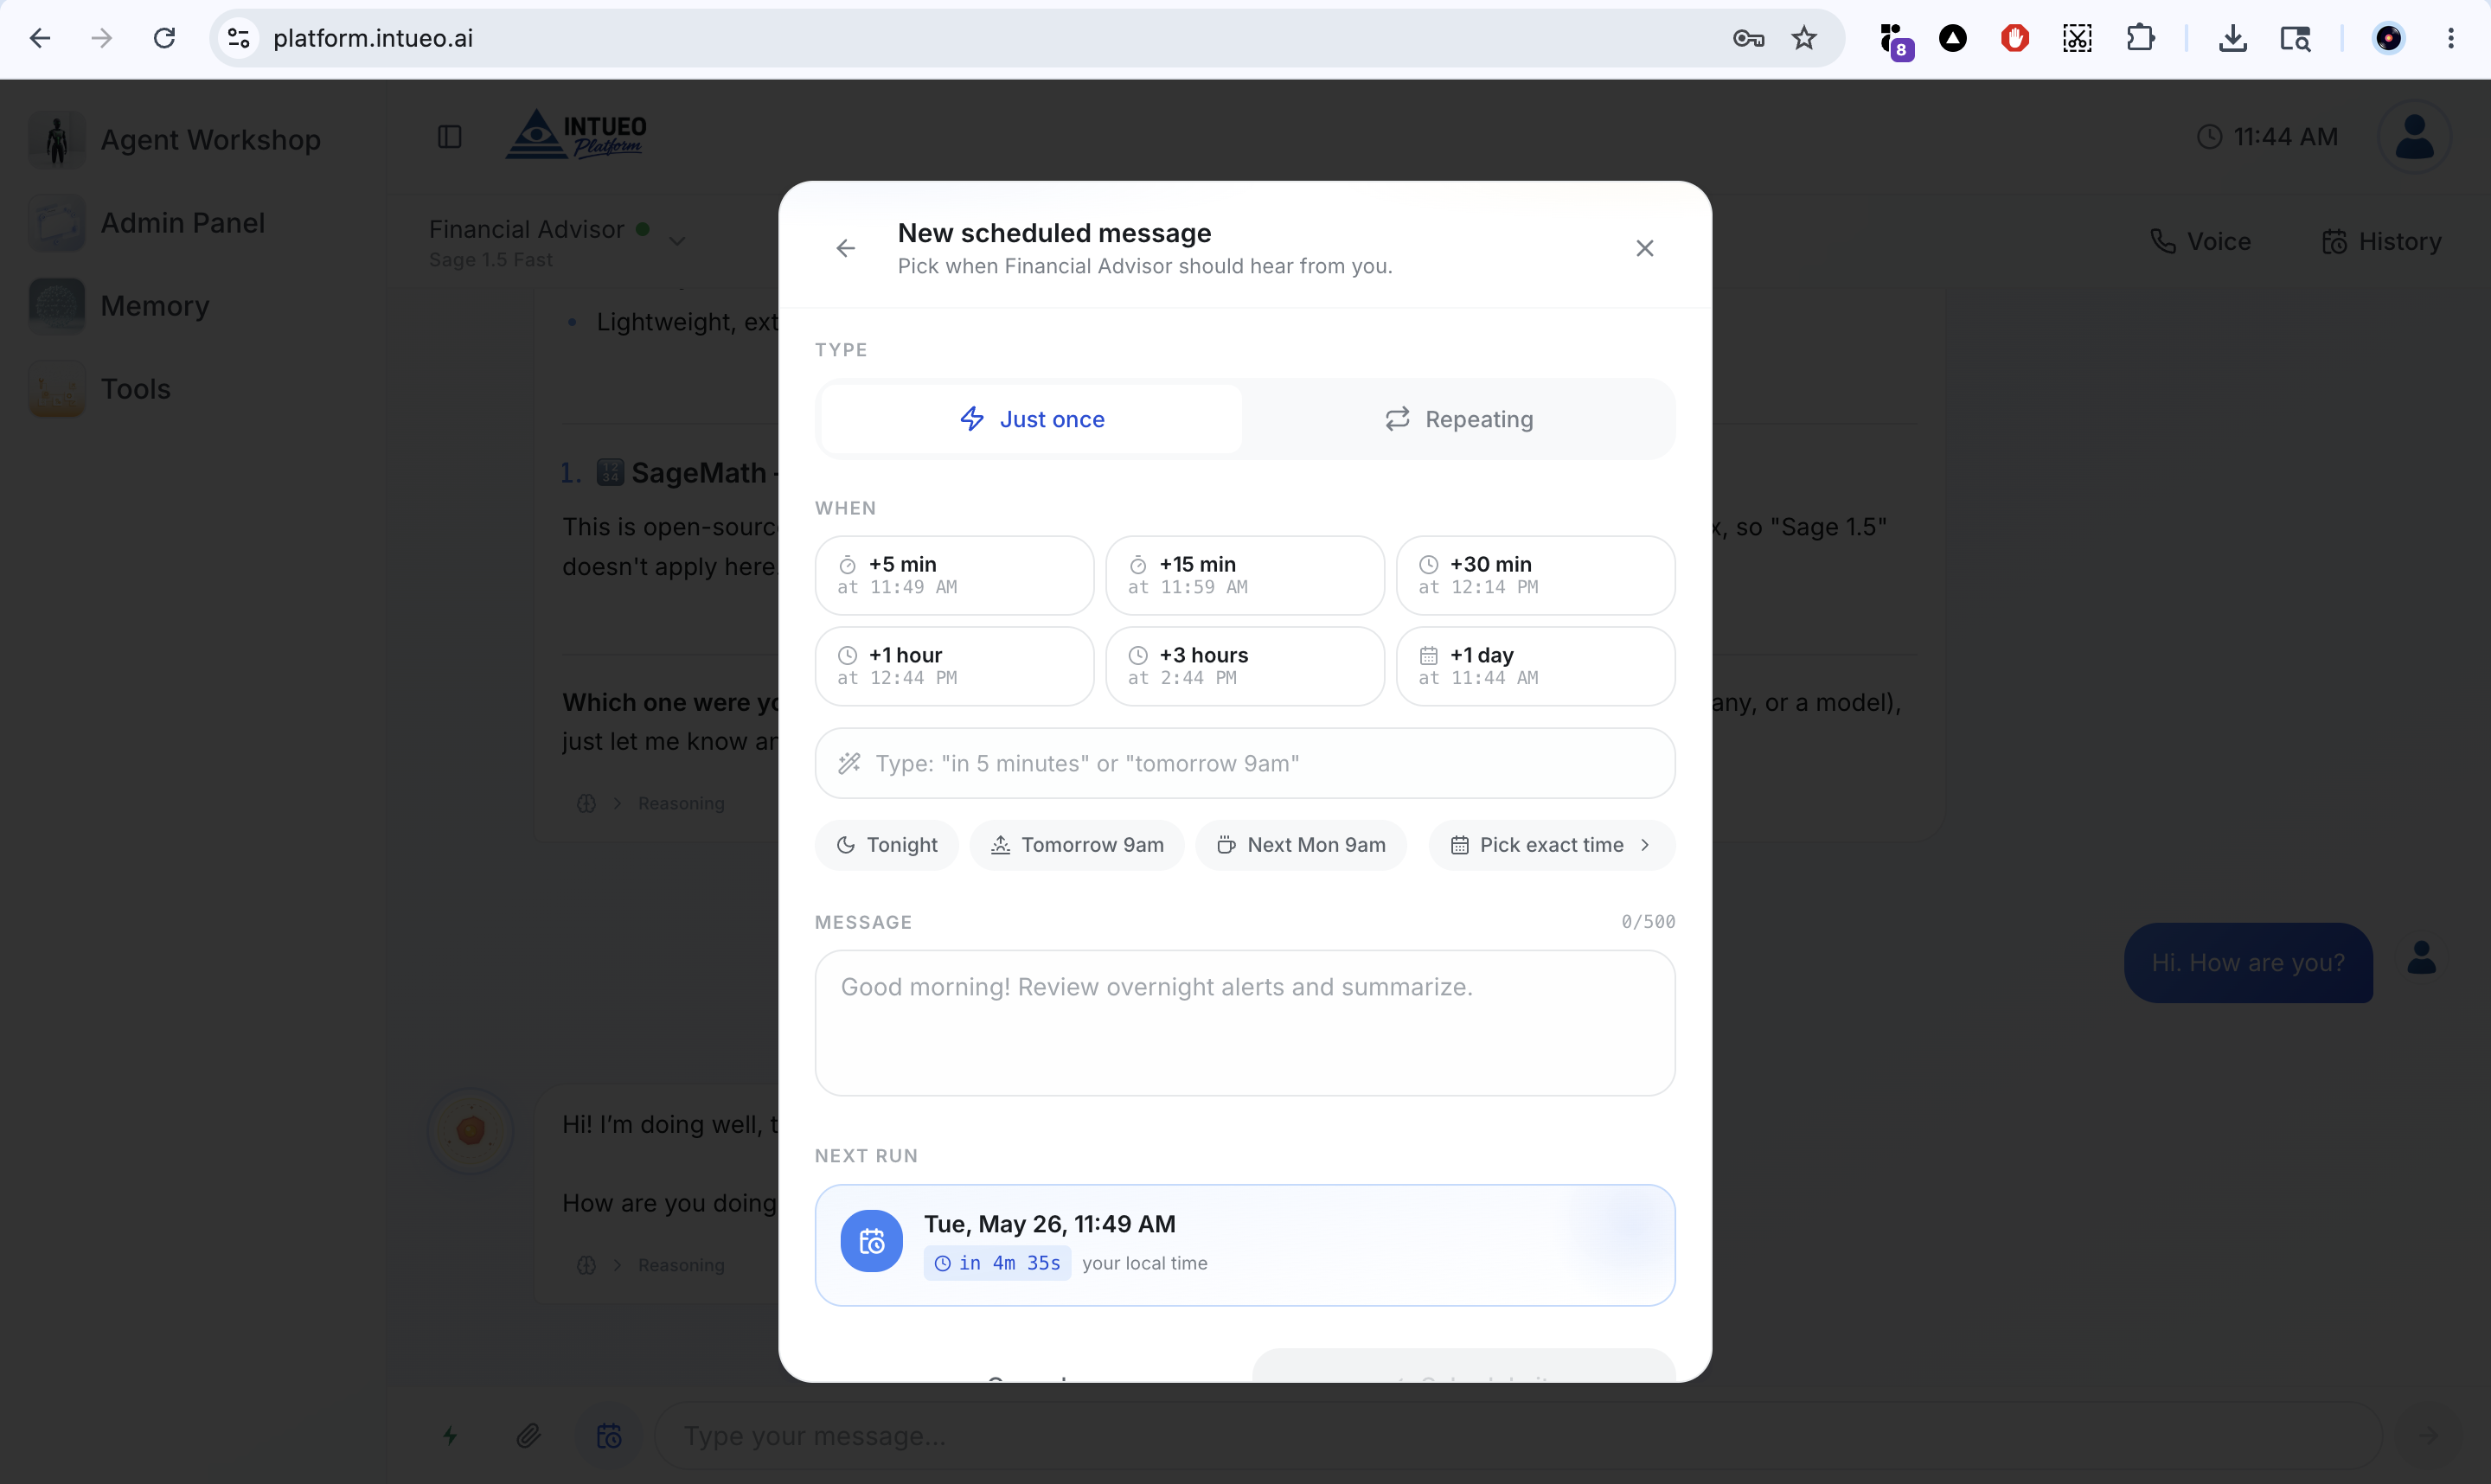Open the Chrome profile avatar

coord(2388,38)
